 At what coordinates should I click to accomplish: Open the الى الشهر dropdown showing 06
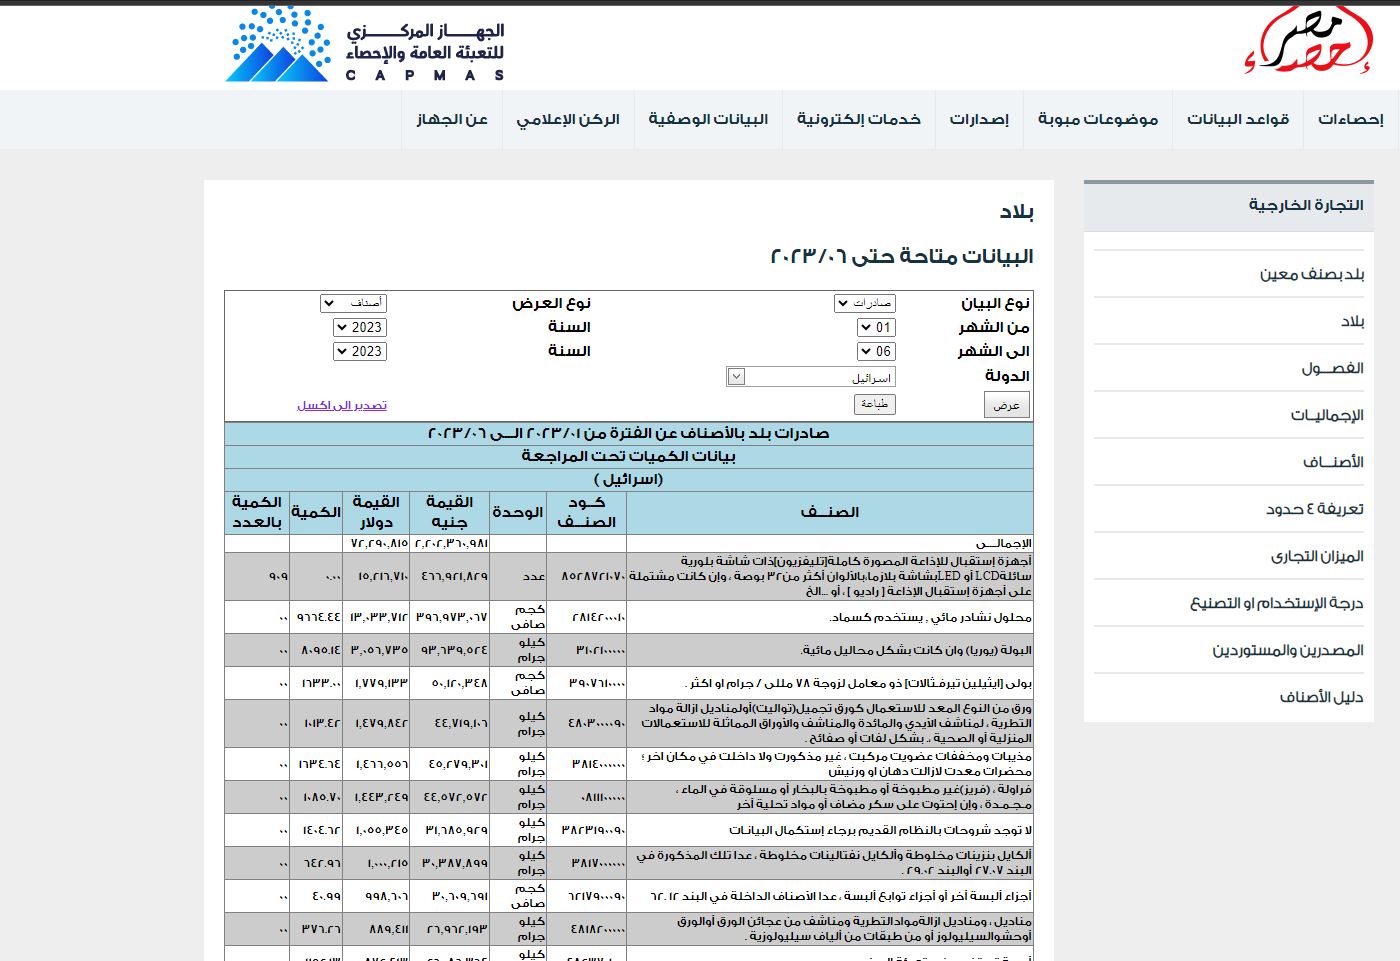click(876, 351)
